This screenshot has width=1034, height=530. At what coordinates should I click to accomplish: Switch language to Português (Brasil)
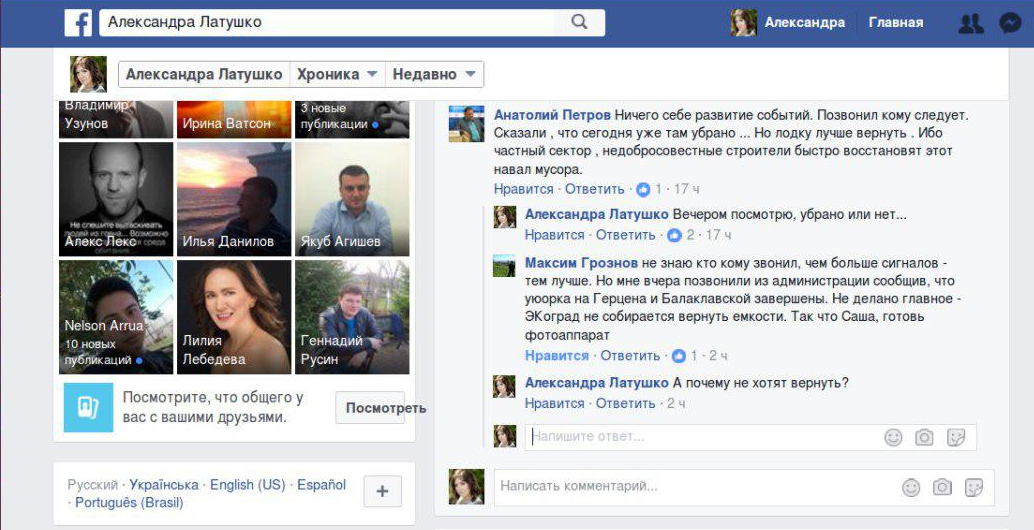(x=129, y=503)
